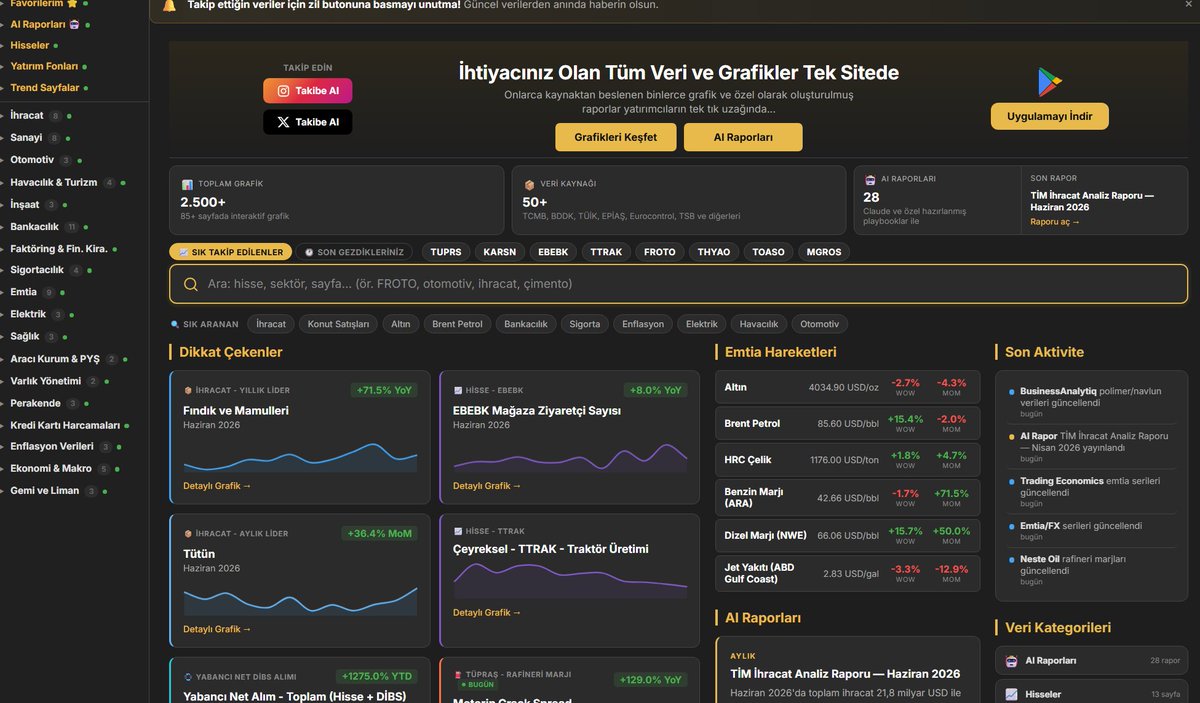Open the HRC Çelik commodity row
The image size is (1200, 703).
click(x=848, y=460)
